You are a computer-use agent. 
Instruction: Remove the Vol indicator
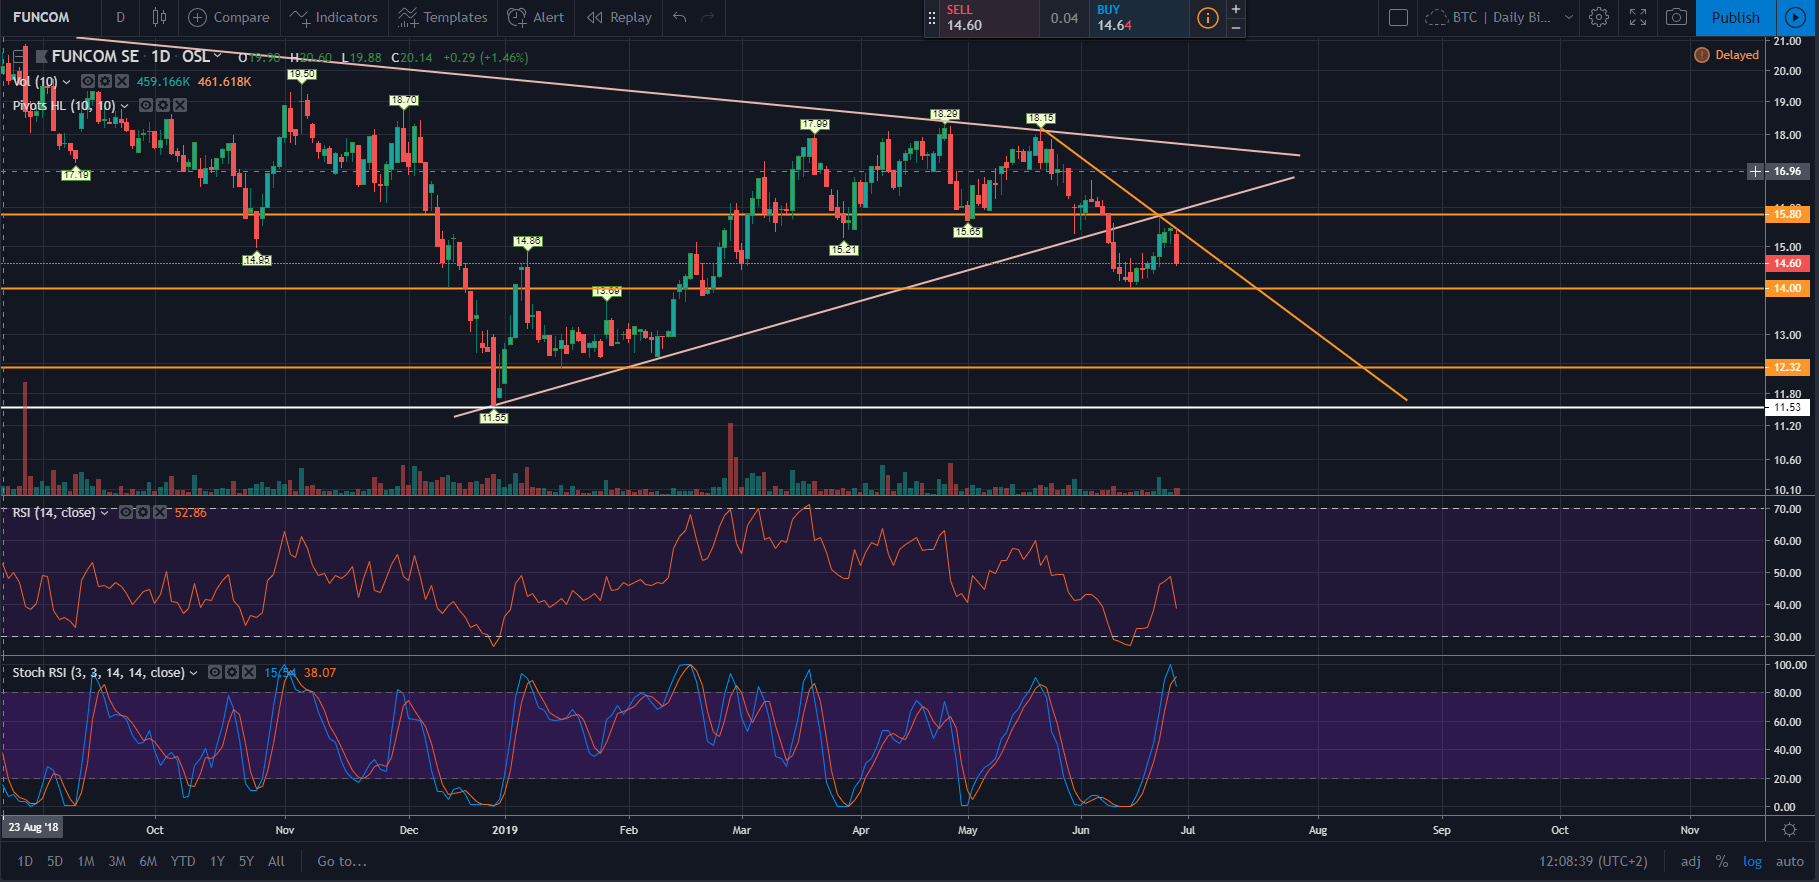tap(122, 81)
